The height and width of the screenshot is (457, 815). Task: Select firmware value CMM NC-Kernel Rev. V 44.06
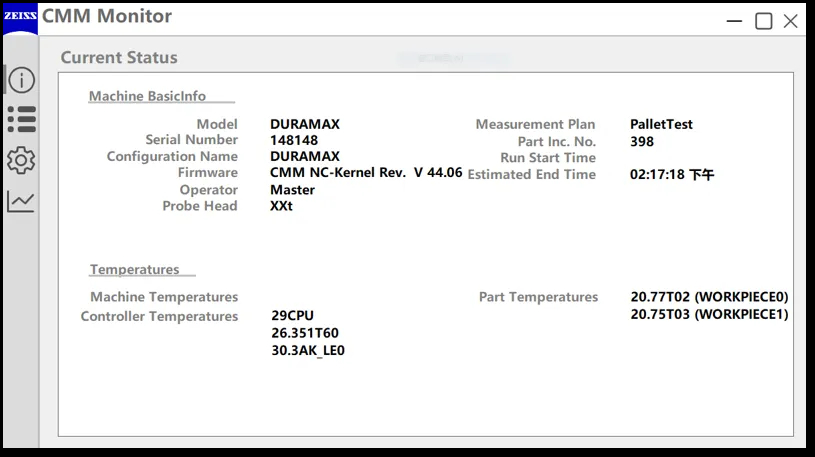pos(366,173)
